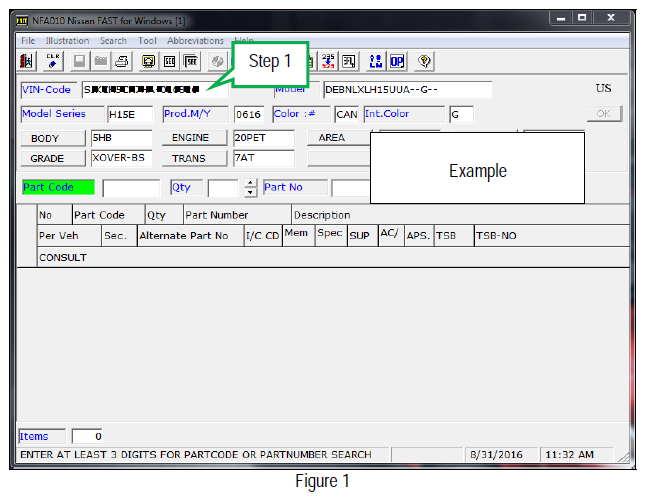Click the ENGINE button
This screenshot has height=501, width=646.
click(194, 138)
